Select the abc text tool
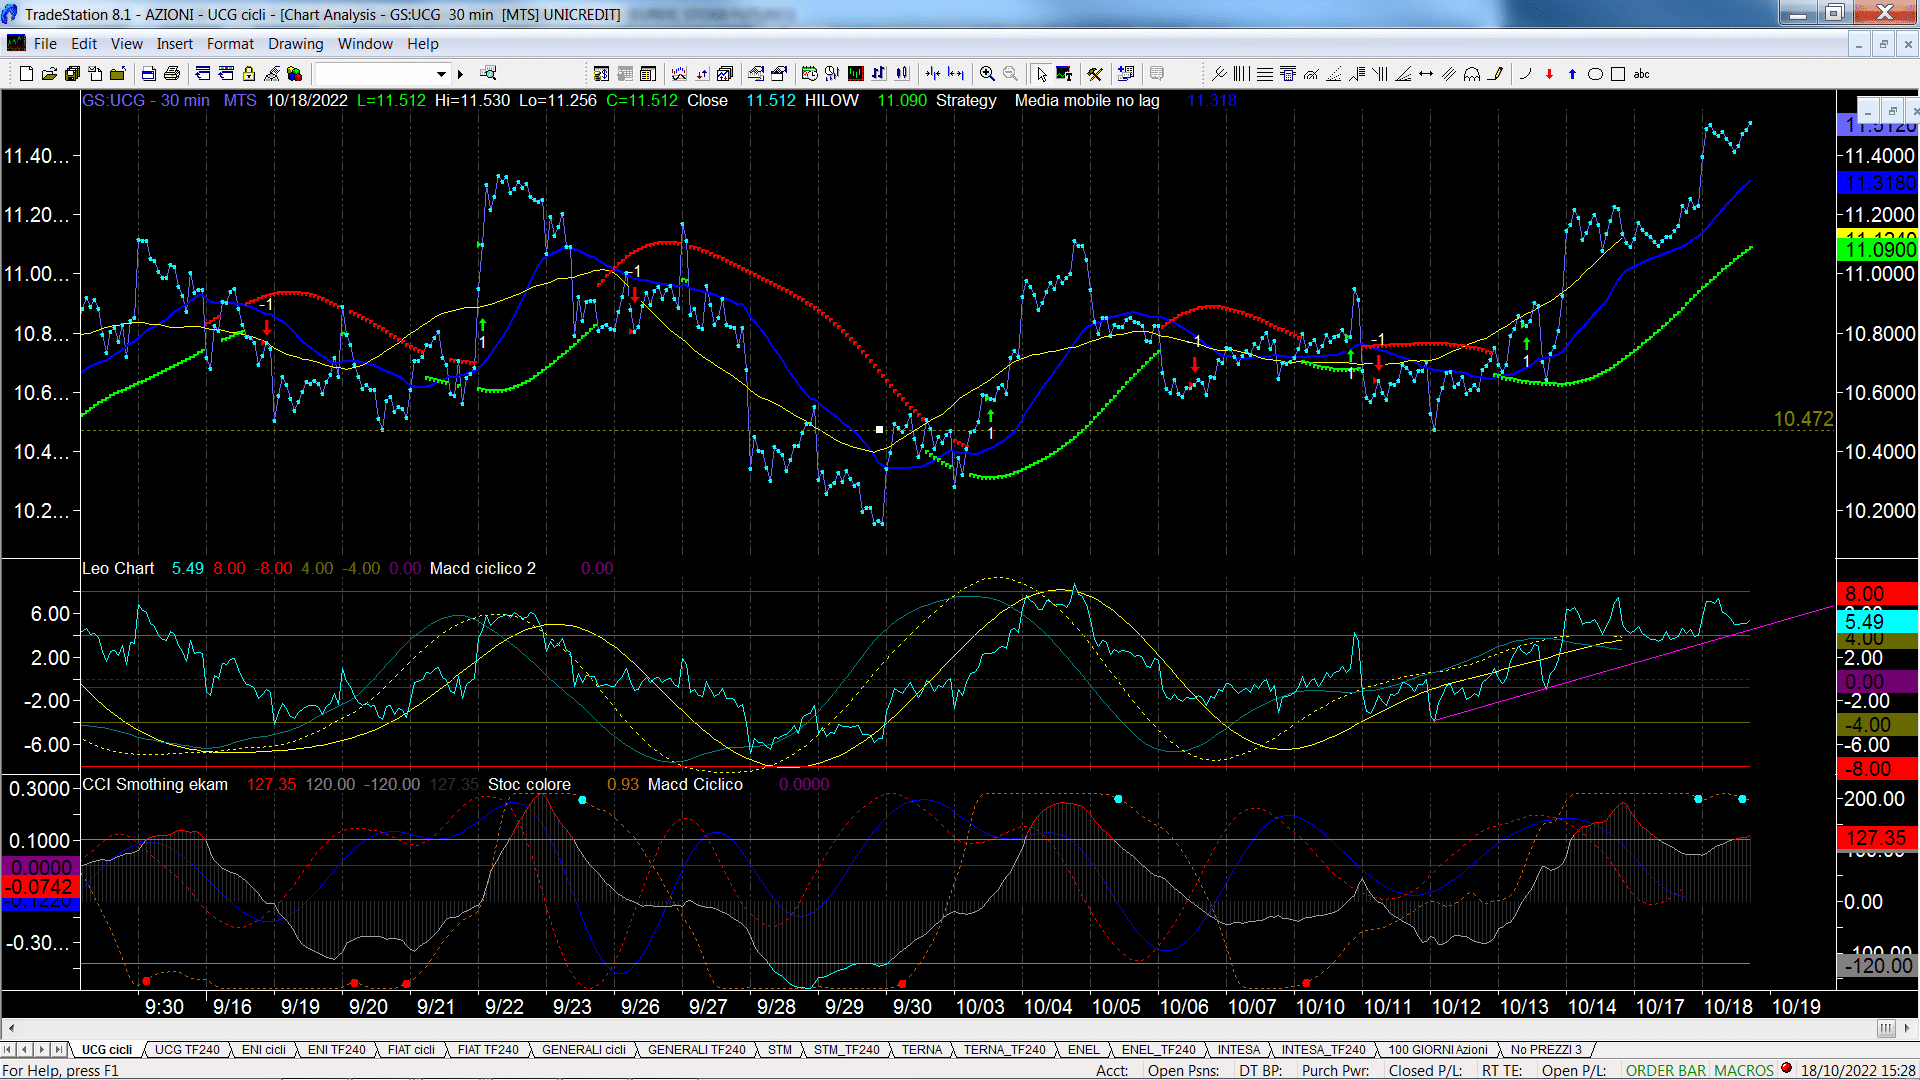The height and width of the screenshot is (1080, 1920). click(1642, 74)
